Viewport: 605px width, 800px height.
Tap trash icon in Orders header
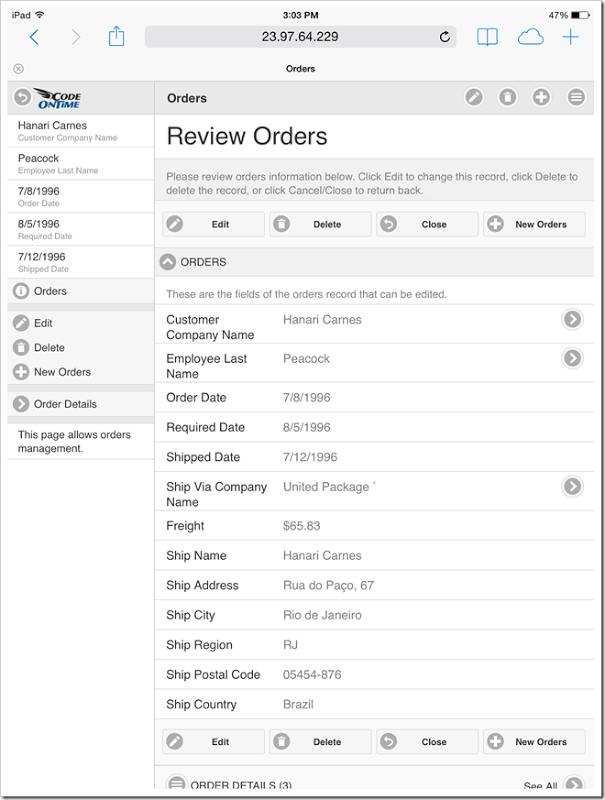click(x=508, y=97)
